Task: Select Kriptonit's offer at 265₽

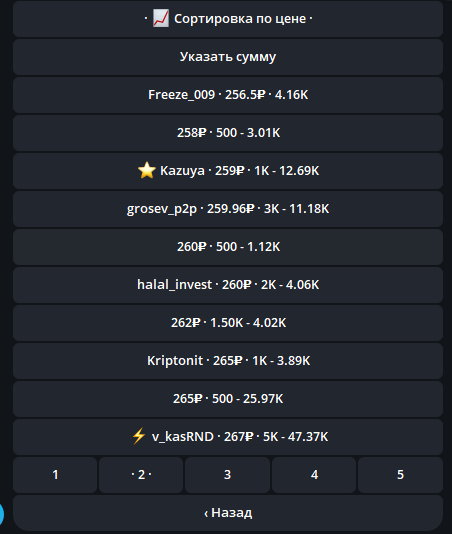Action: point(228,361)
